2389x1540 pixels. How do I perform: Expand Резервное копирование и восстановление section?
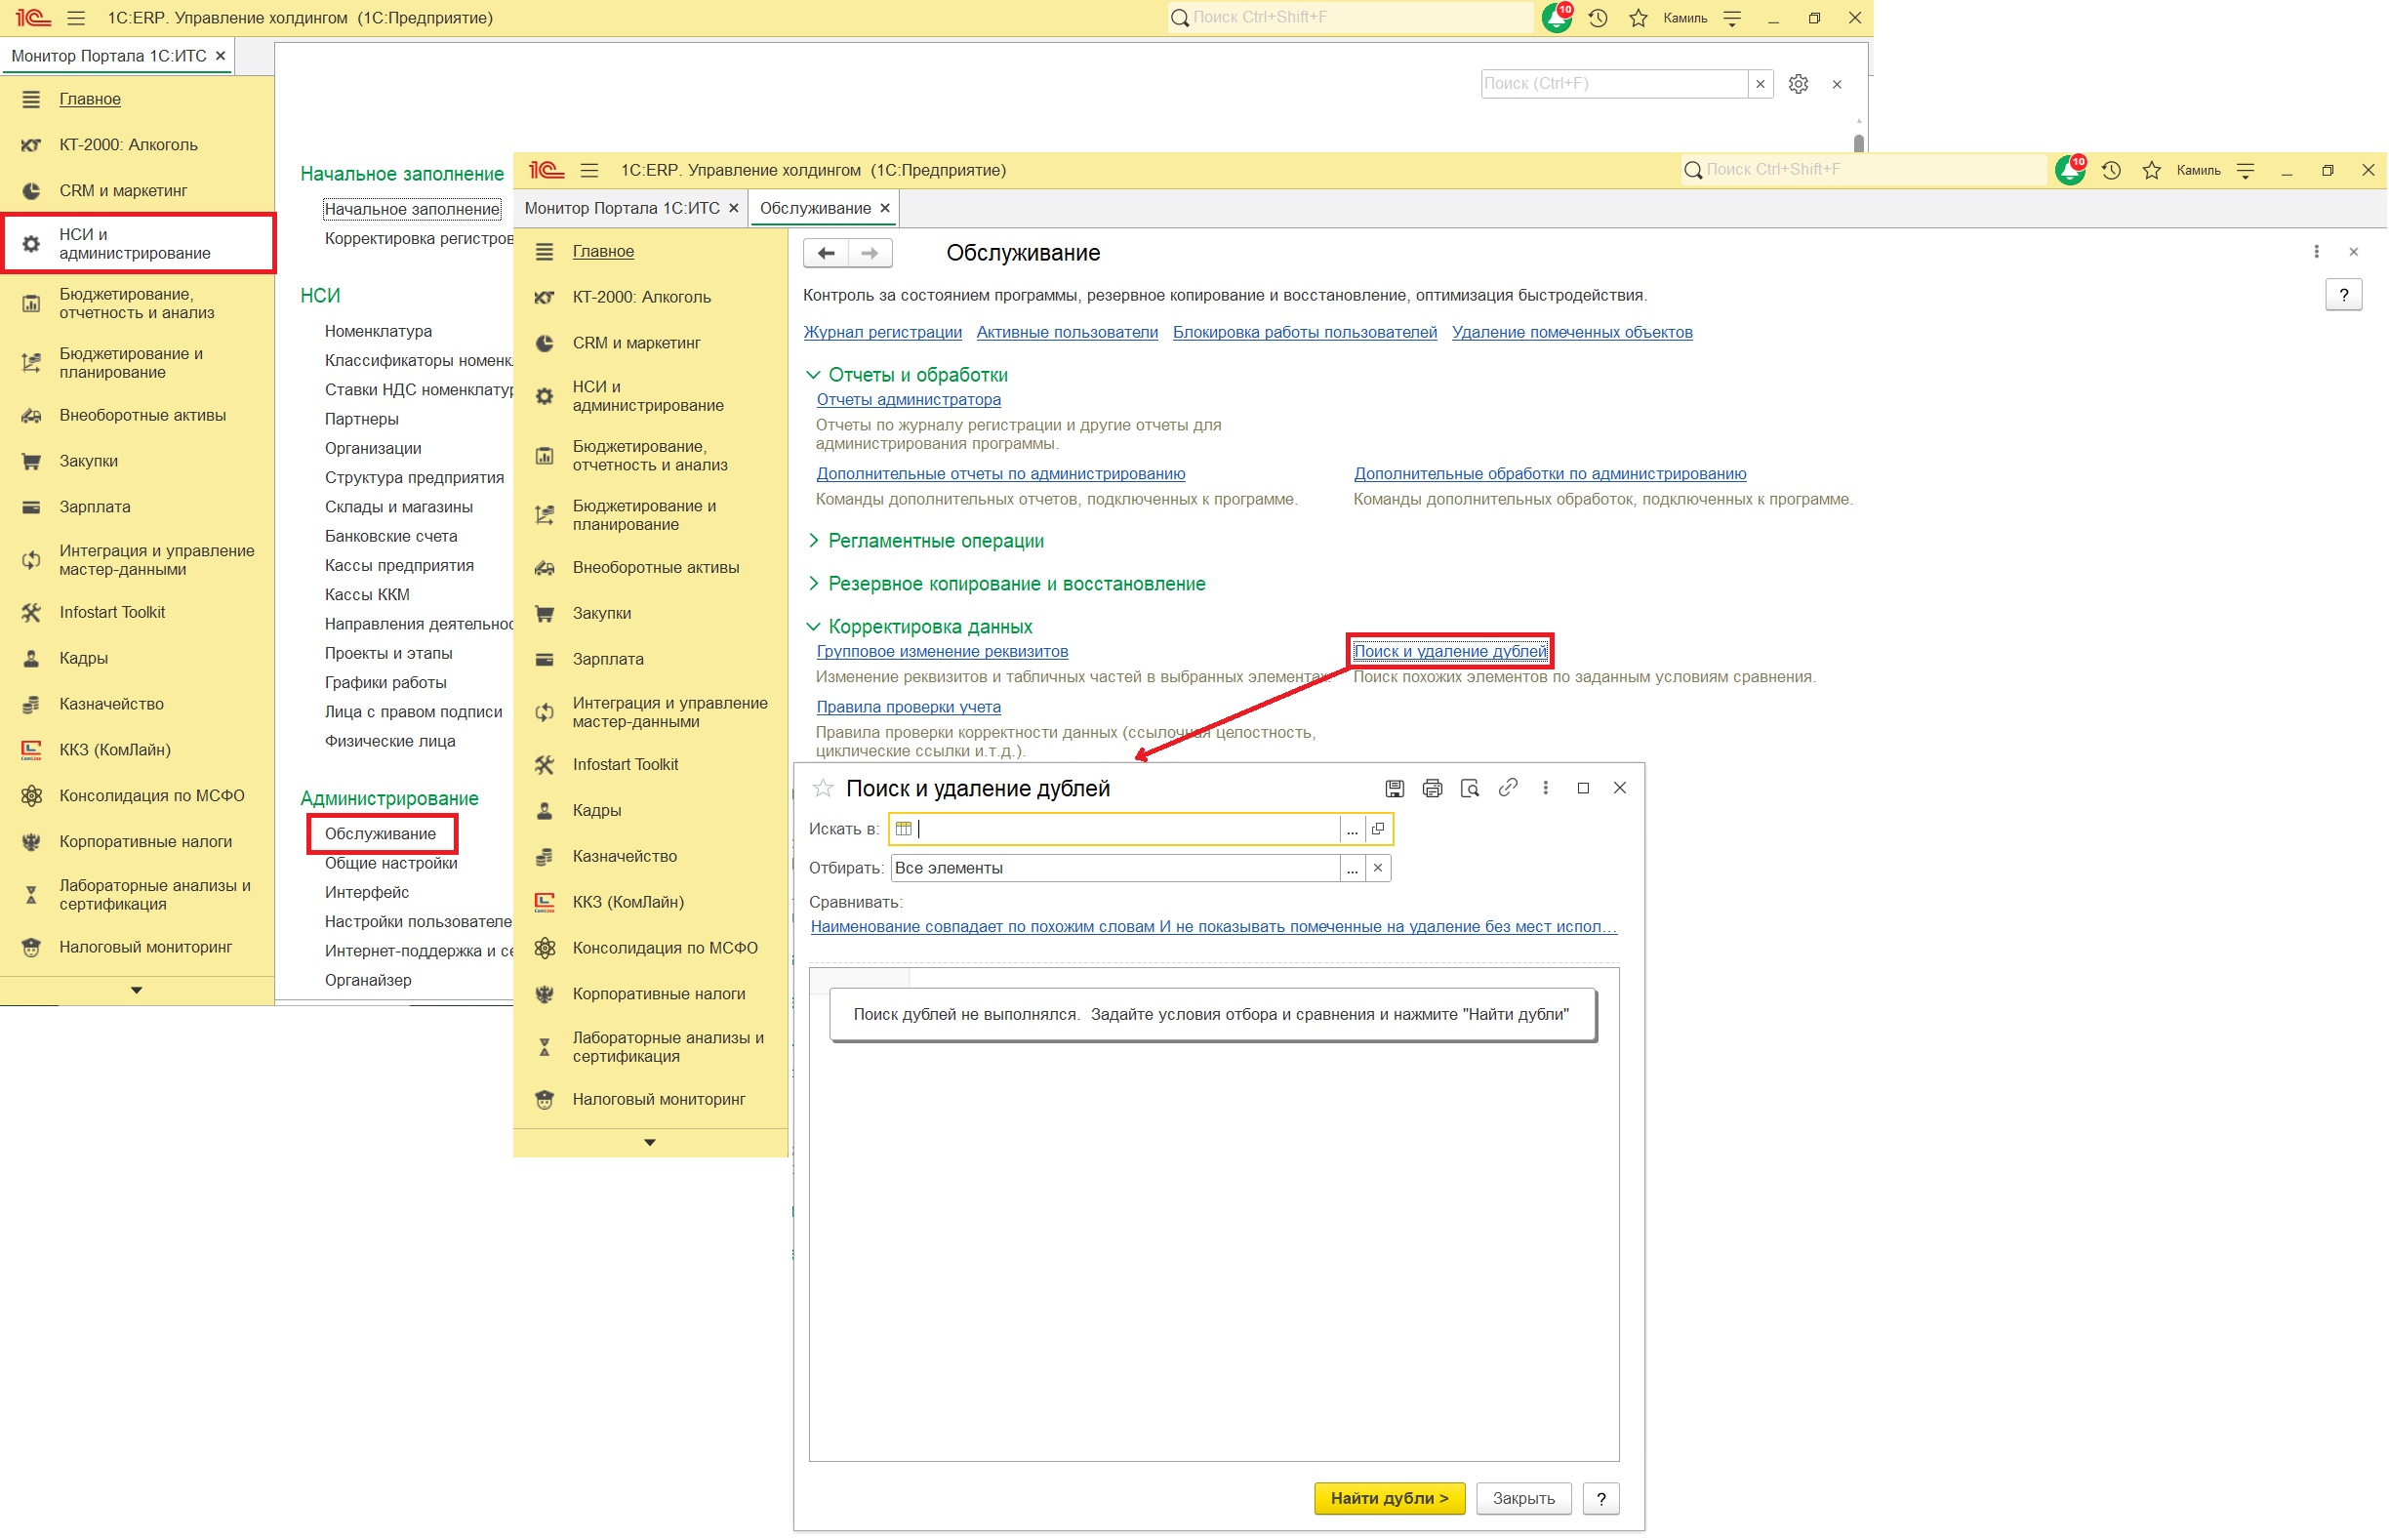pos(814,584)
